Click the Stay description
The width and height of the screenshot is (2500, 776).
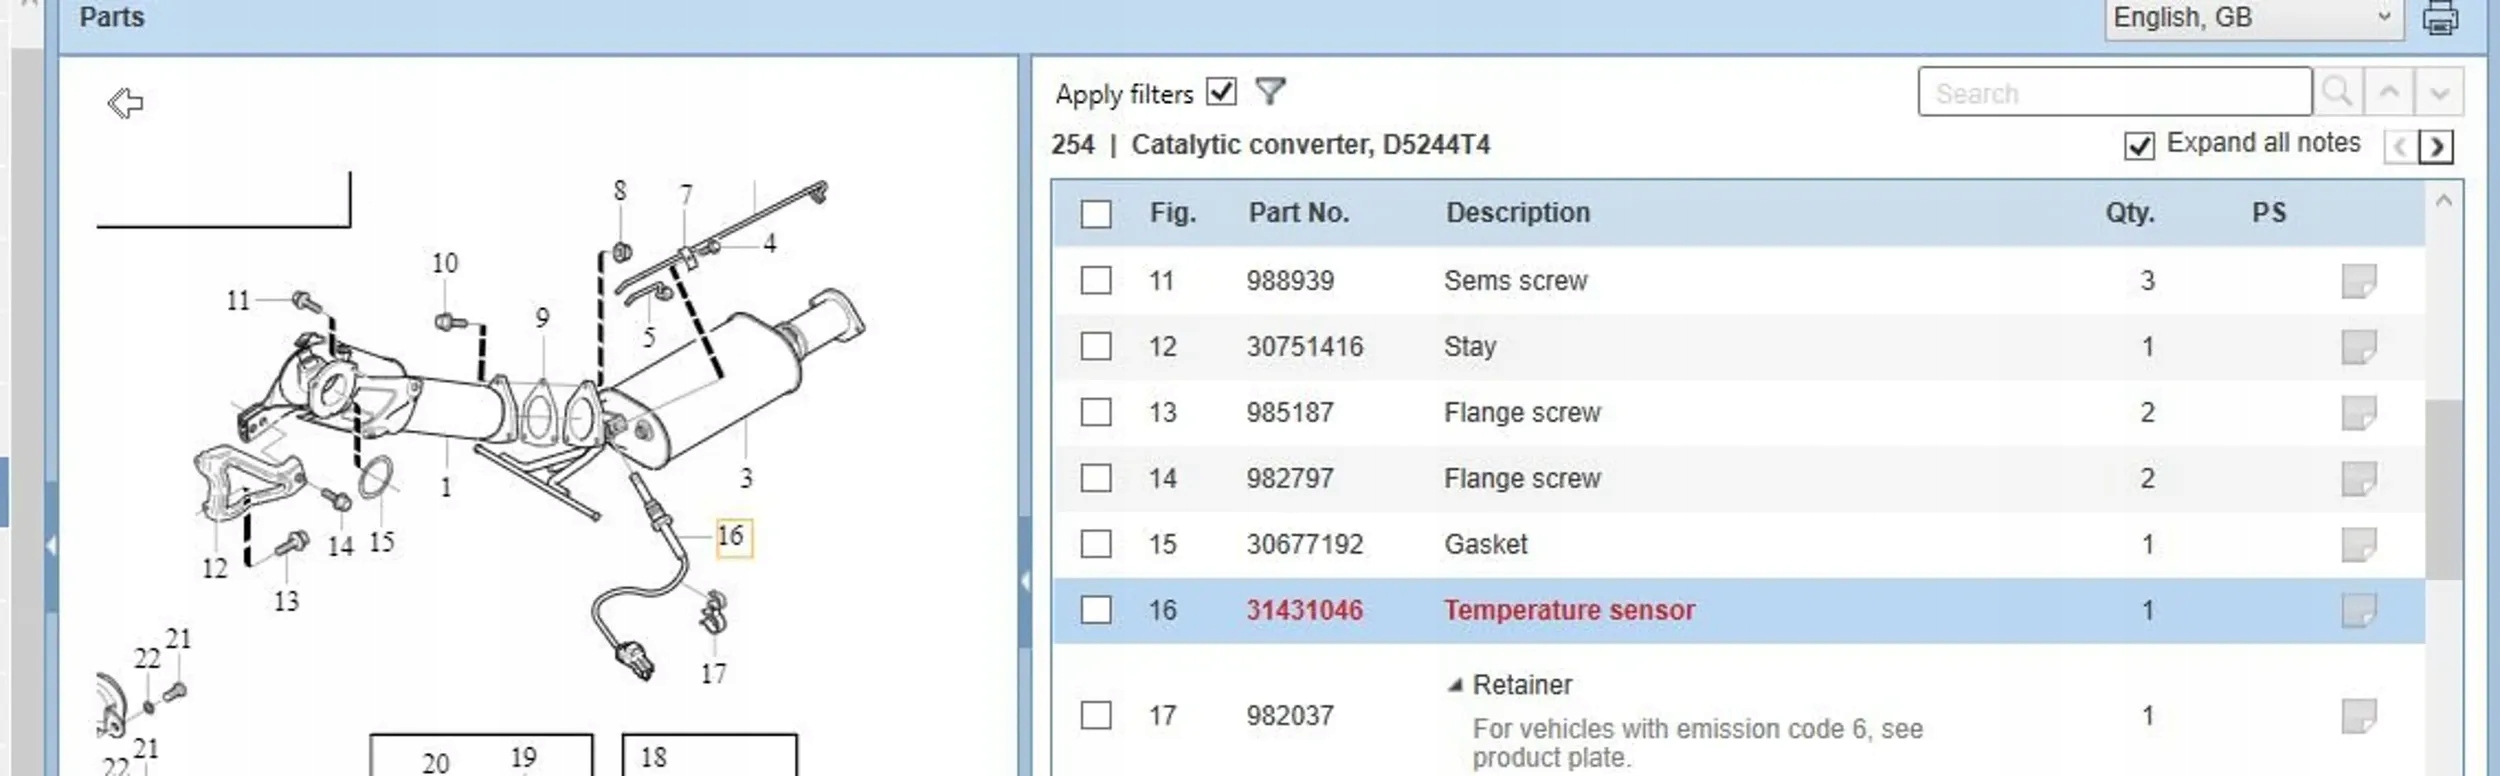click(x=1470, y=346)
